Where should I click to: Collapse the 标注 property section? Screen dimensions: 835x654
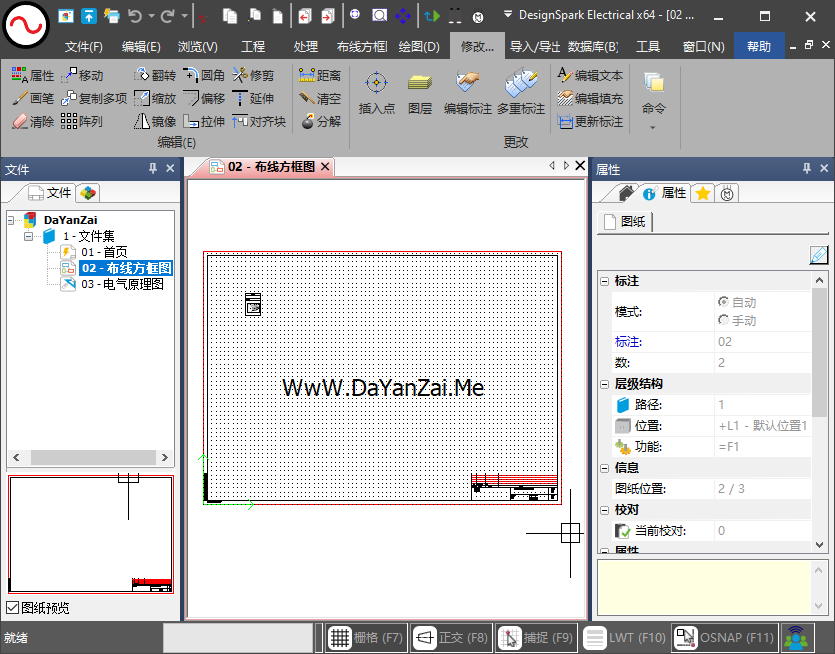(x=604, y=281)
